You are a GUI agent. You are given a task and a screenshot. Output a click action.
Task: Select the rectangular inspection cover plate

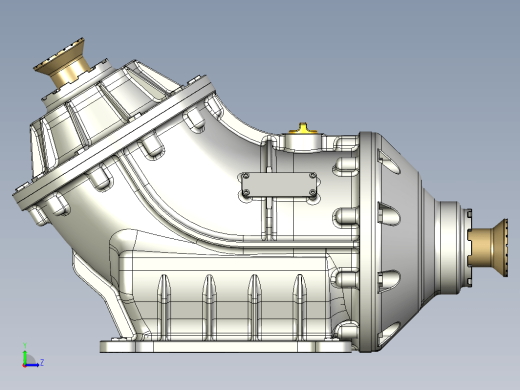pos(279,185)
